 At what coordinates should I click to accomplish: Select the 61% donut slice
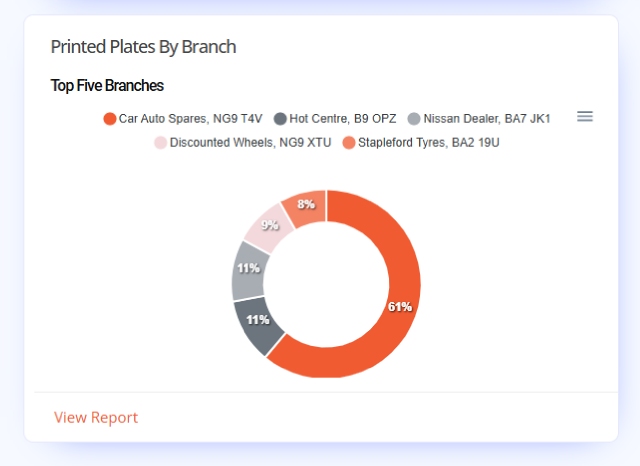pos(400,307)
